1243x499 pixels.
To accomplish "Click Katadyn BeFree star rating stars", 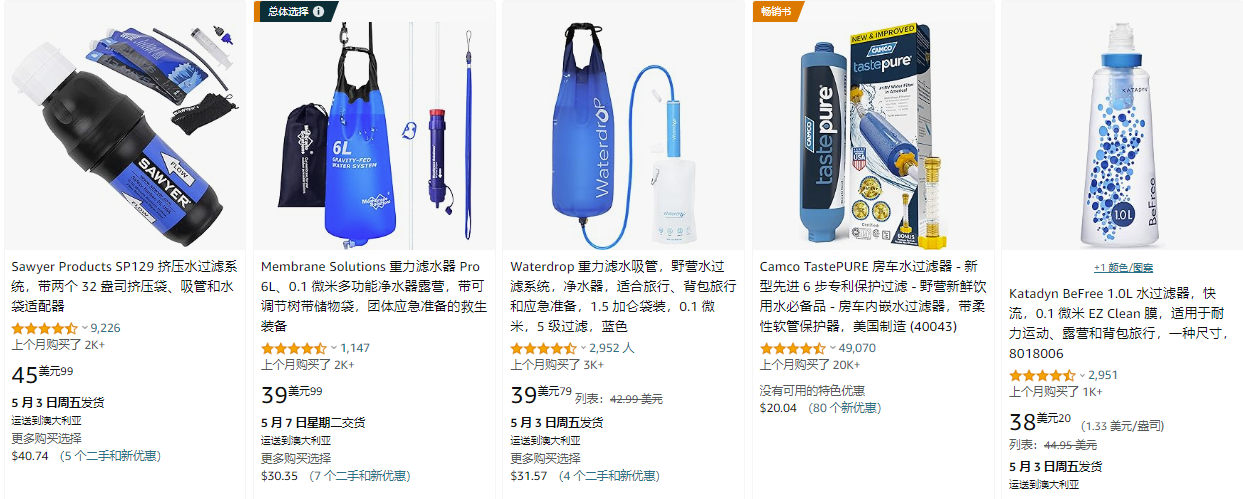I will (x=1042, y=375).
